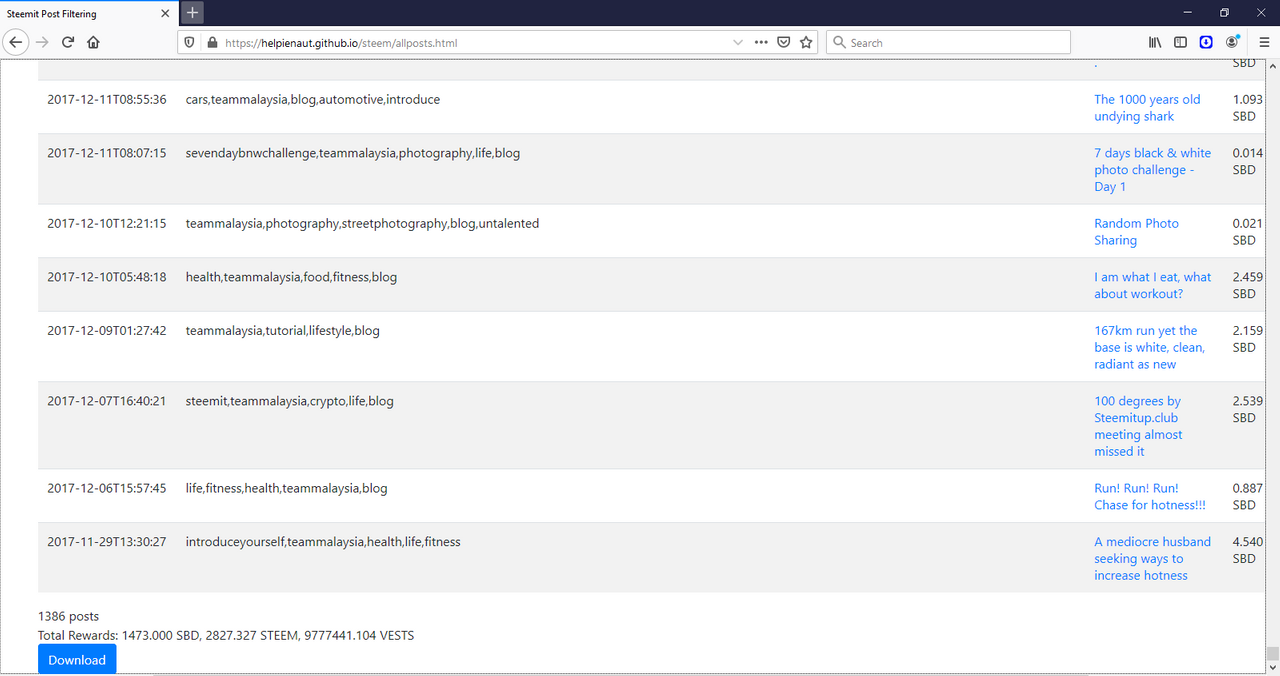Click tags 'teammalaysia,tutorial,lifestyle,blog'
The width and height of the screenshot is (1280, 676).
283,331
